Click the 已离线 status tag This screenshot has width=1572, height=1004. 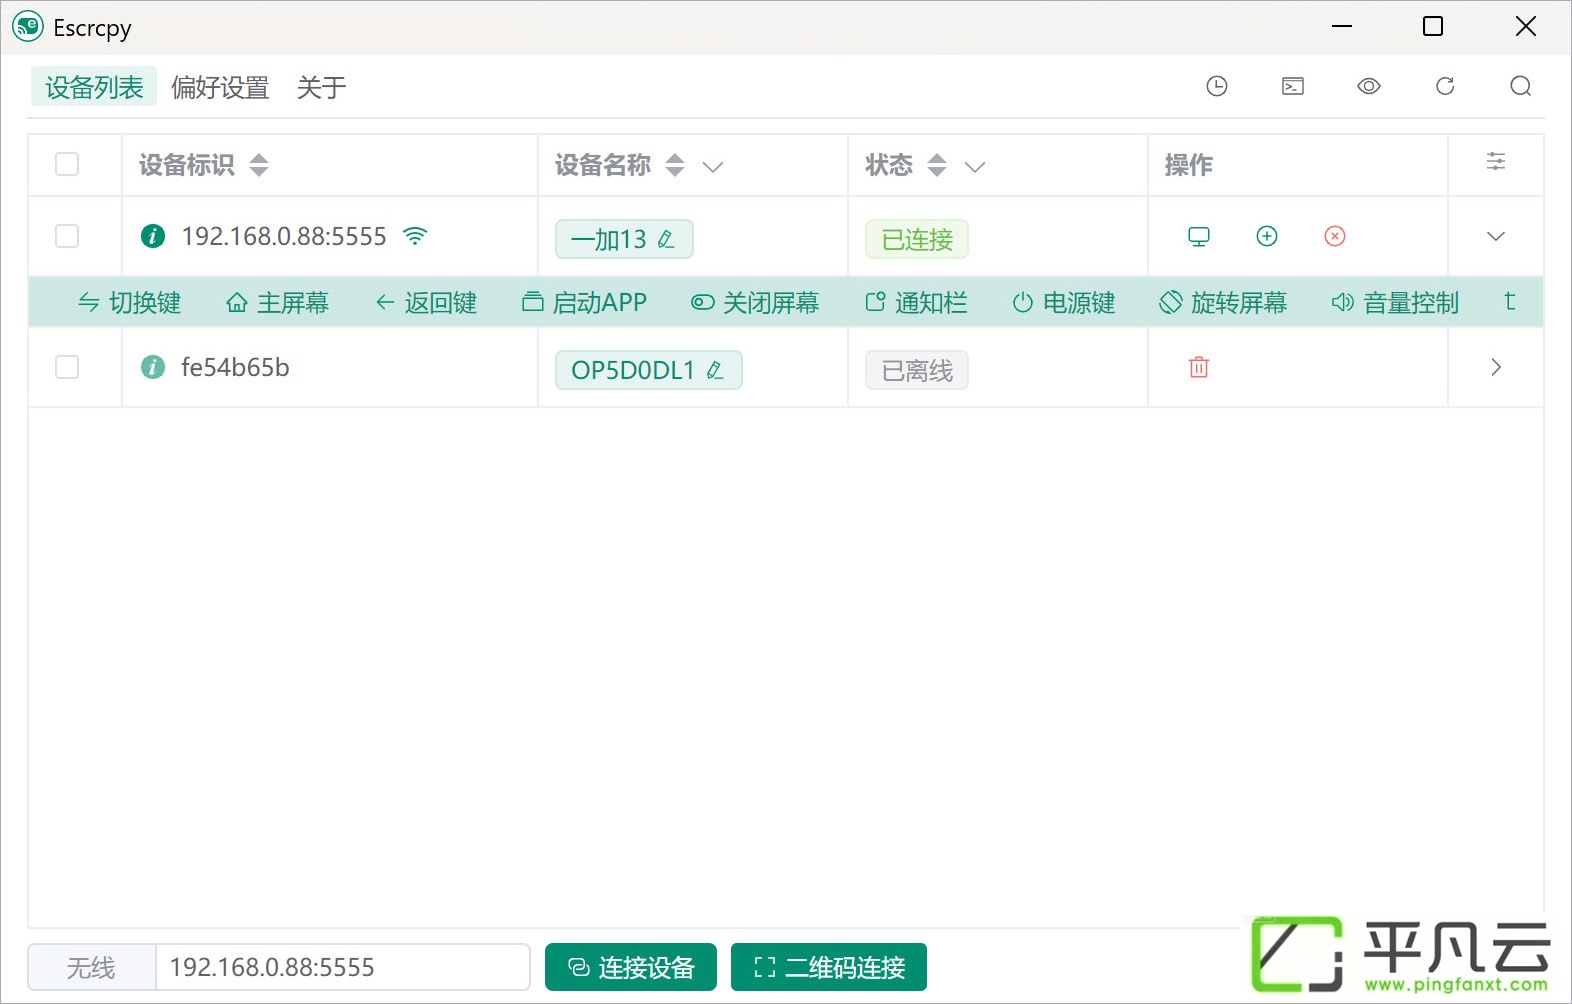917,370
